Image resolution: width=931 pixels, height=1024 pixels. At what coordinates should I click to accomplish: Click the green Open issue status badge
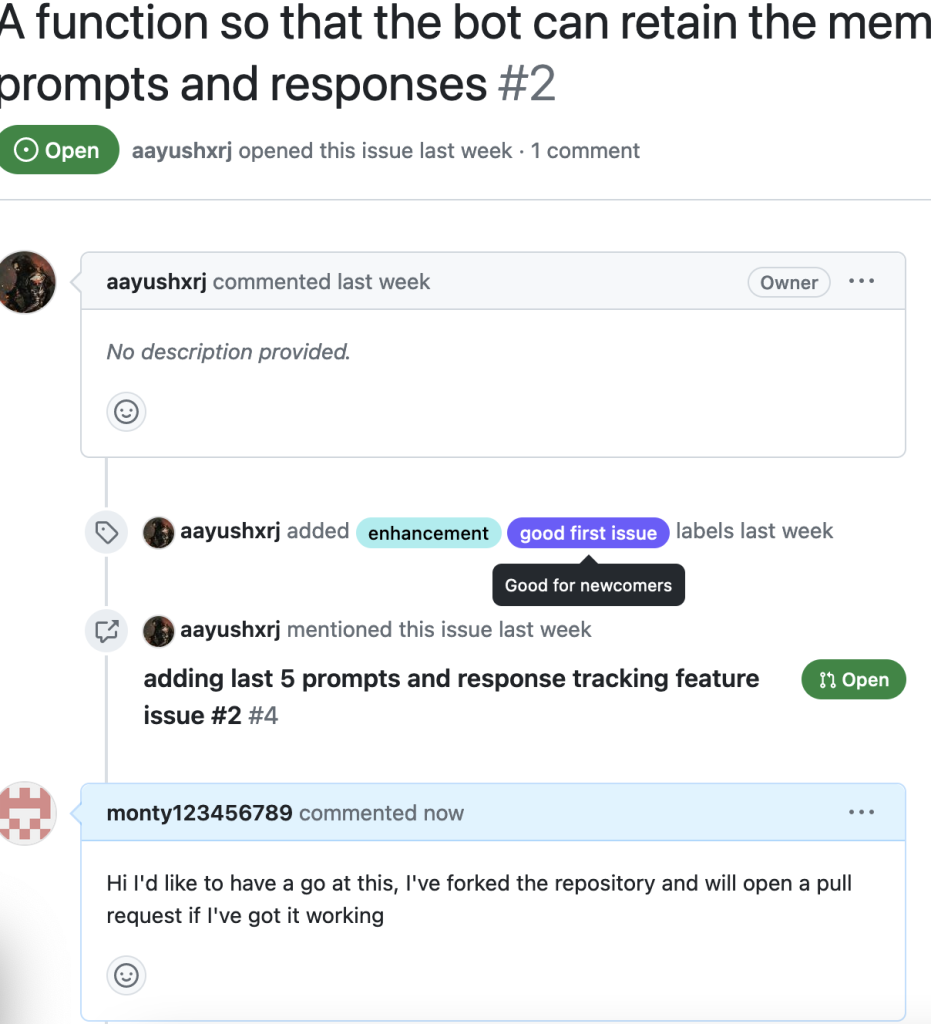(x=59, y=150)
